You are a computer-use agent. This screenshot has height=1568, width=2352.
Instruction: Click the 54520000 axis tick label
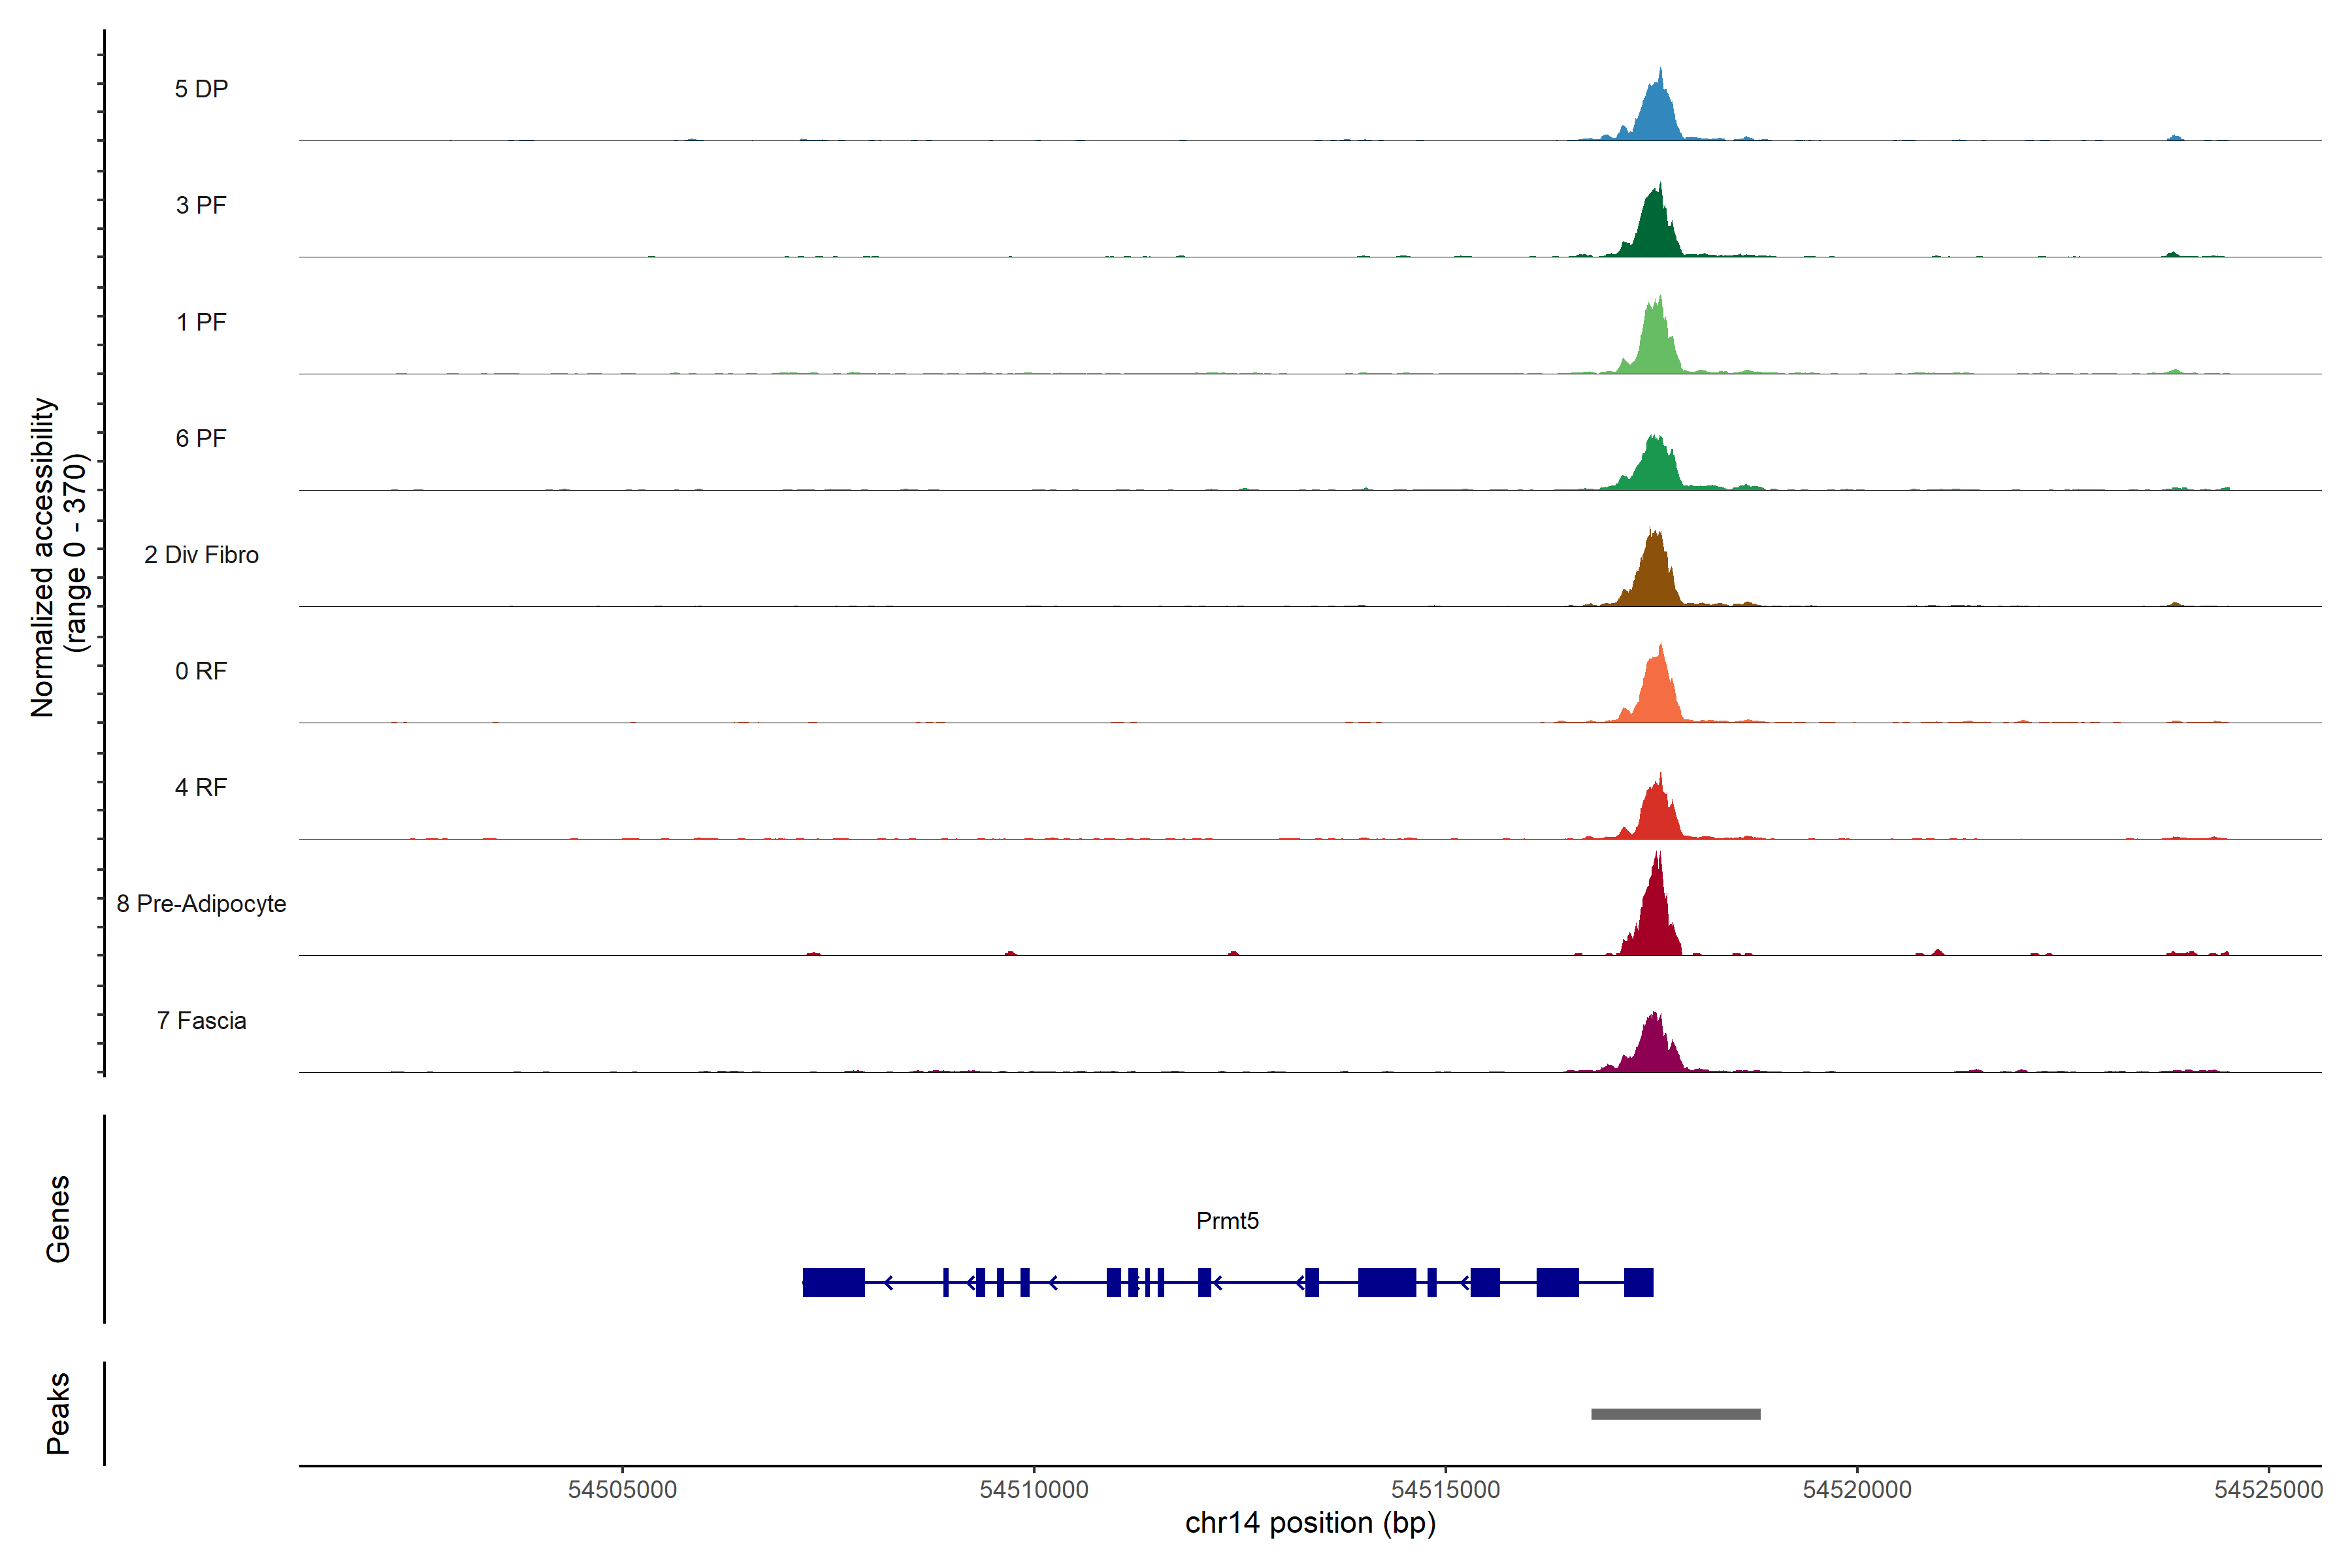[1857, 1489]
